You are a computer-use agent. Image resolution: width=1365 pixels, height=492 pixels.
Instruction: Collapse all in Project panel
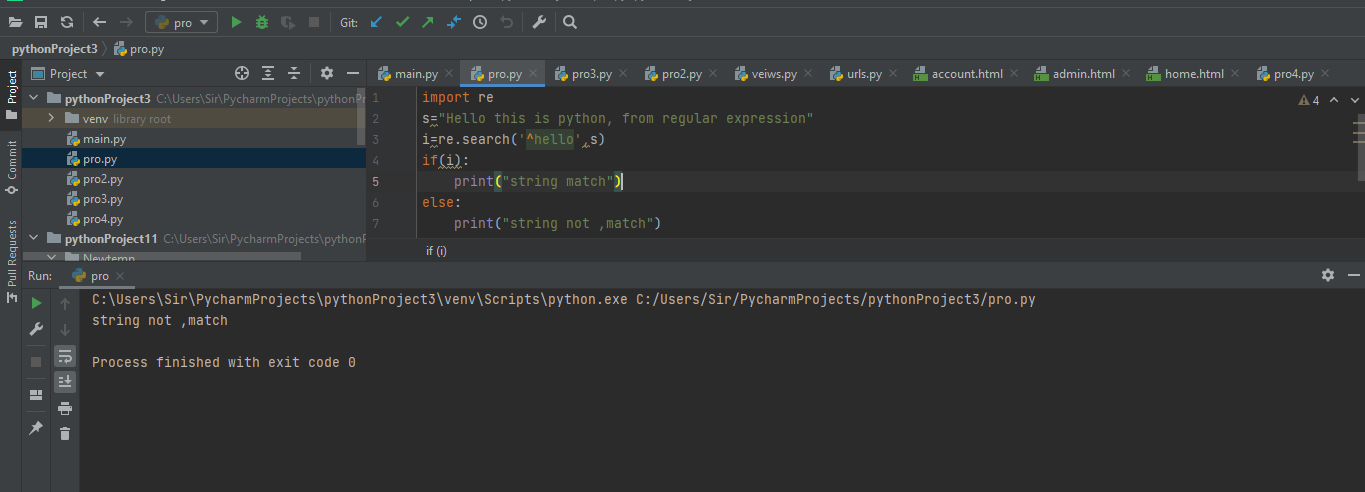pyautogui.click(x=294, y=73)
